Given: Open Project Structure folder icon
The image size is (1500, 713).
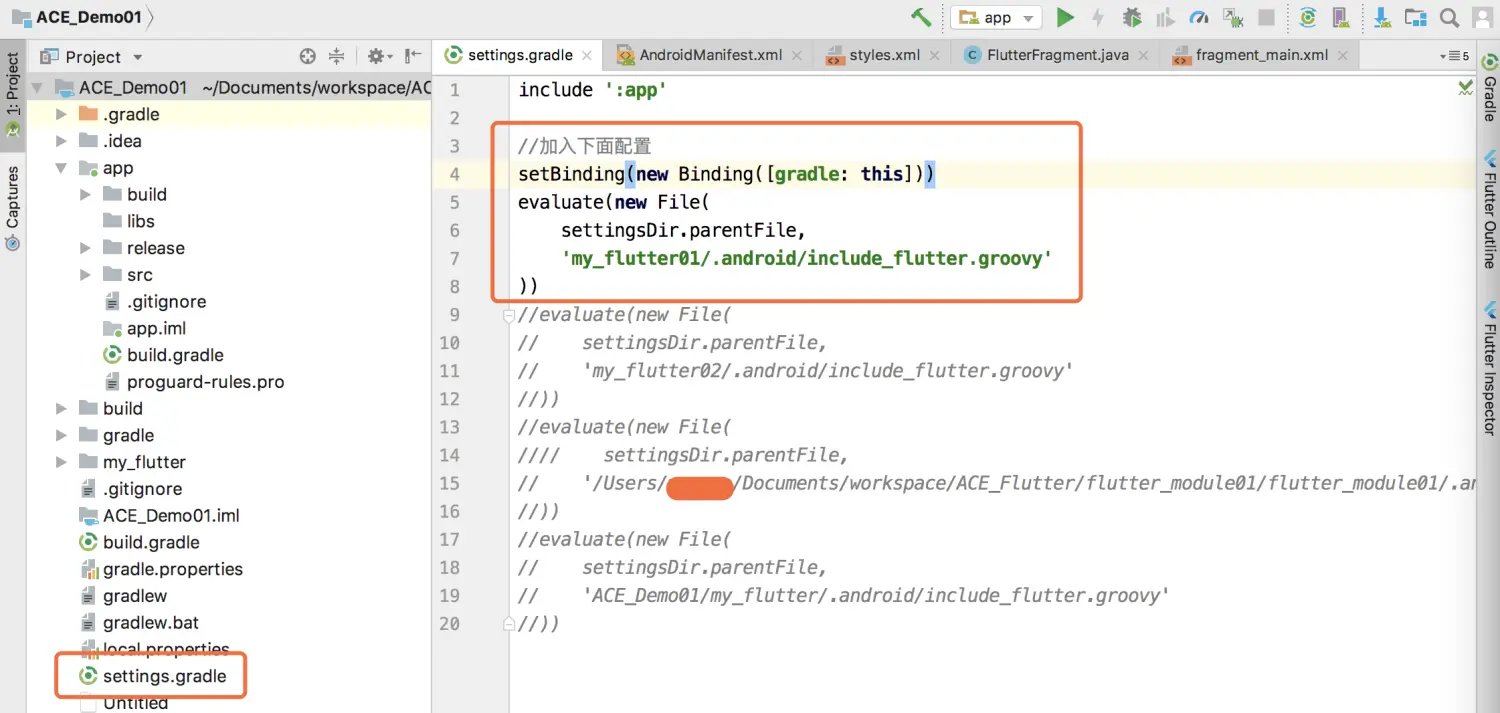Looking at the screenshot, I should [x=1415, y=17].
